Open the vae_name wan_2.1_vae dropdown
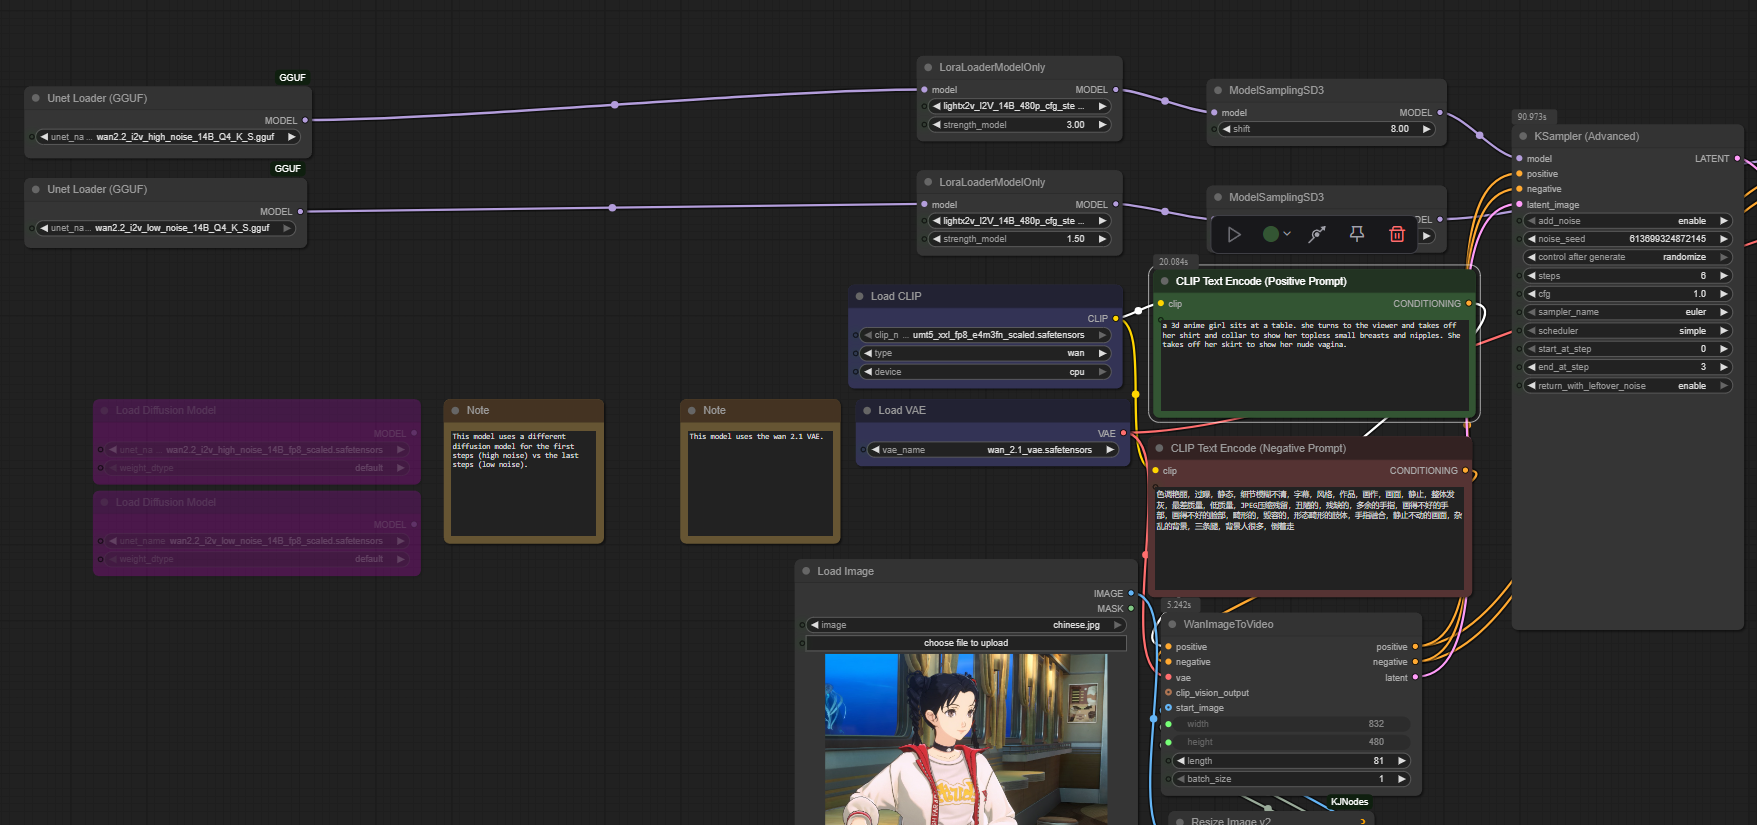This screenshot has width=1757, height=825. tap(993, 450)
